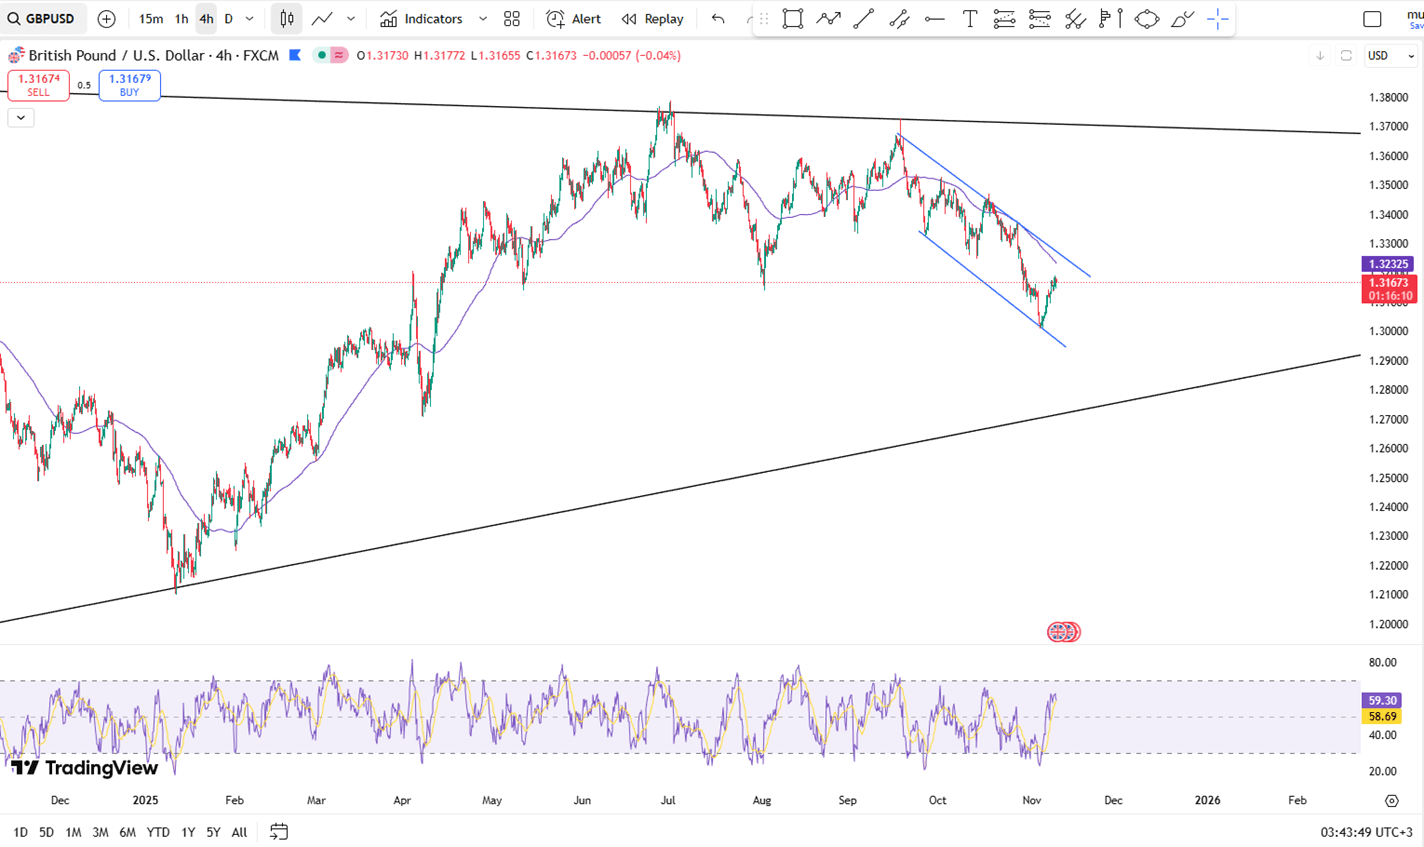1424x847 pixels.
Task: Pick the Trend Line drawing tool
Action: coord(863,19)
